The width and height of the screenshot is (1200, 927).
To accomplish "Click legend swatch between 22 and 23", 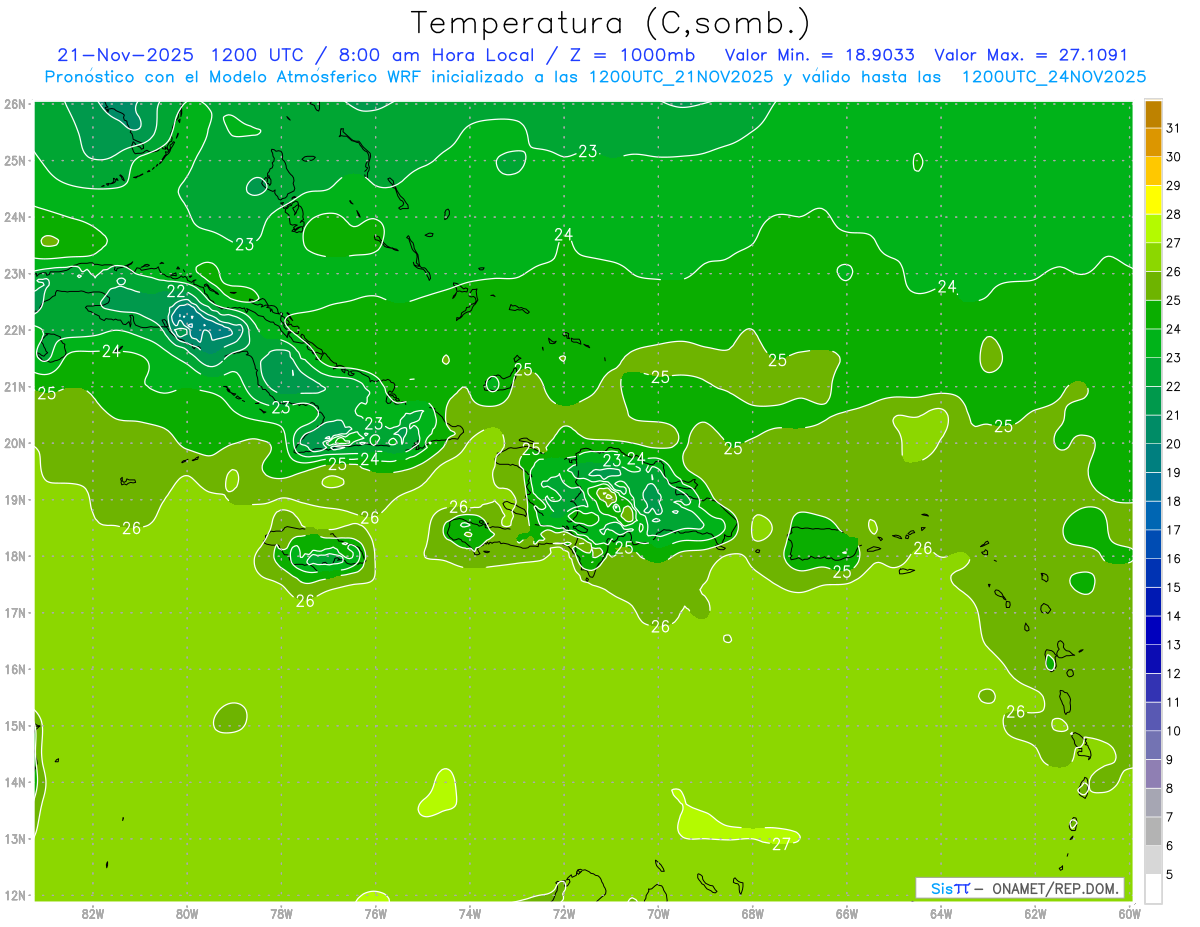I will [1153, 372].
